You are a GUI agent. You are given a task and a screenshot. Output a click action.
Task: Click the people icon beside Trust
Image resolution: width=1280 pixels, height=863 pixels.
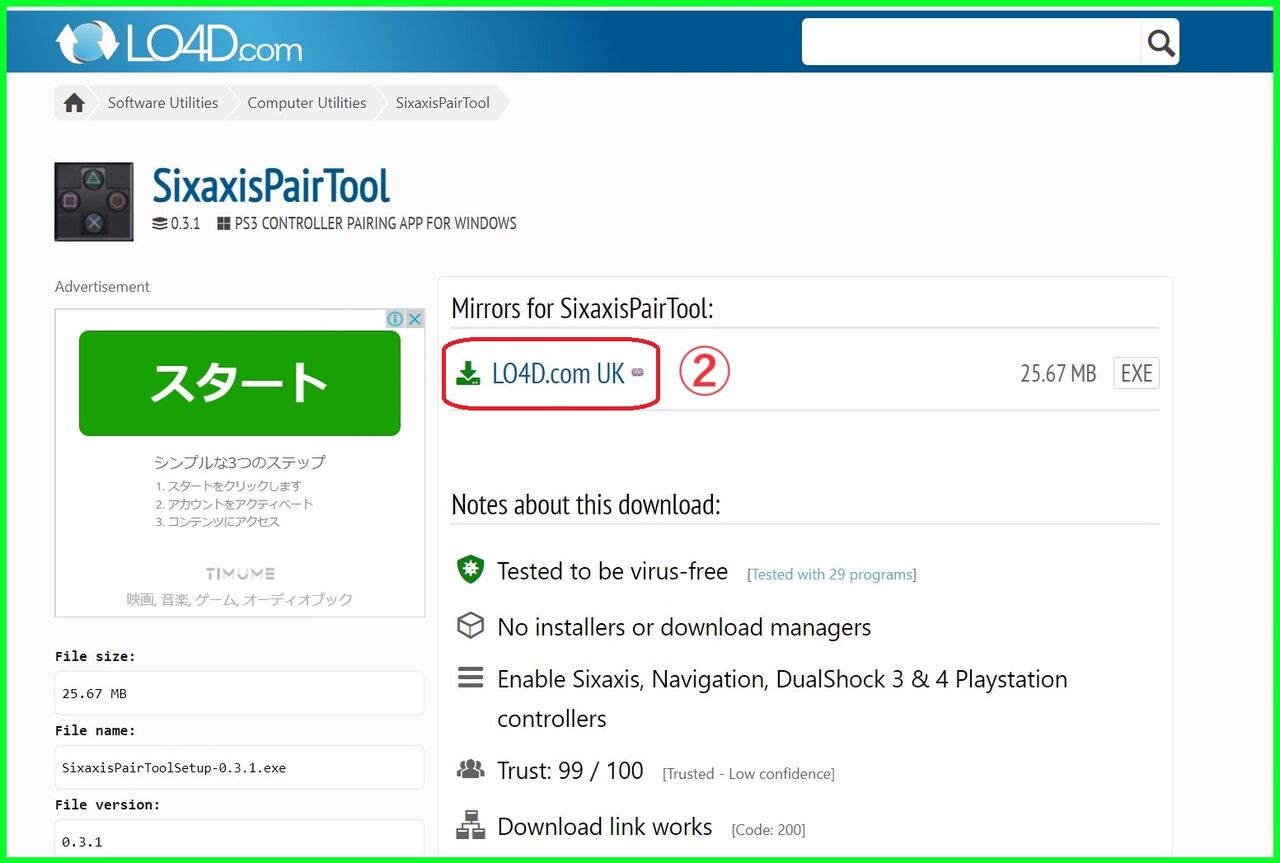click(x=470, y=770)
